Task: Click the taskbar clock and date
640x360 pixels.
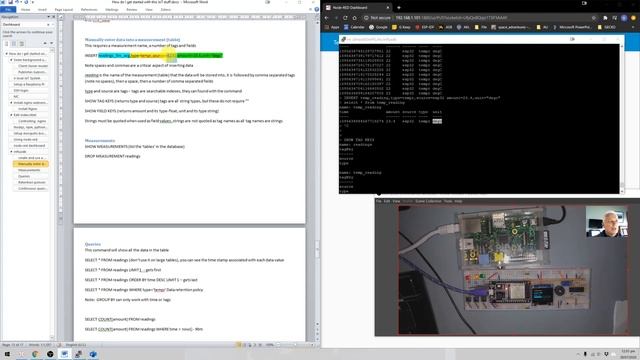Action: click(x=628, y=354)
